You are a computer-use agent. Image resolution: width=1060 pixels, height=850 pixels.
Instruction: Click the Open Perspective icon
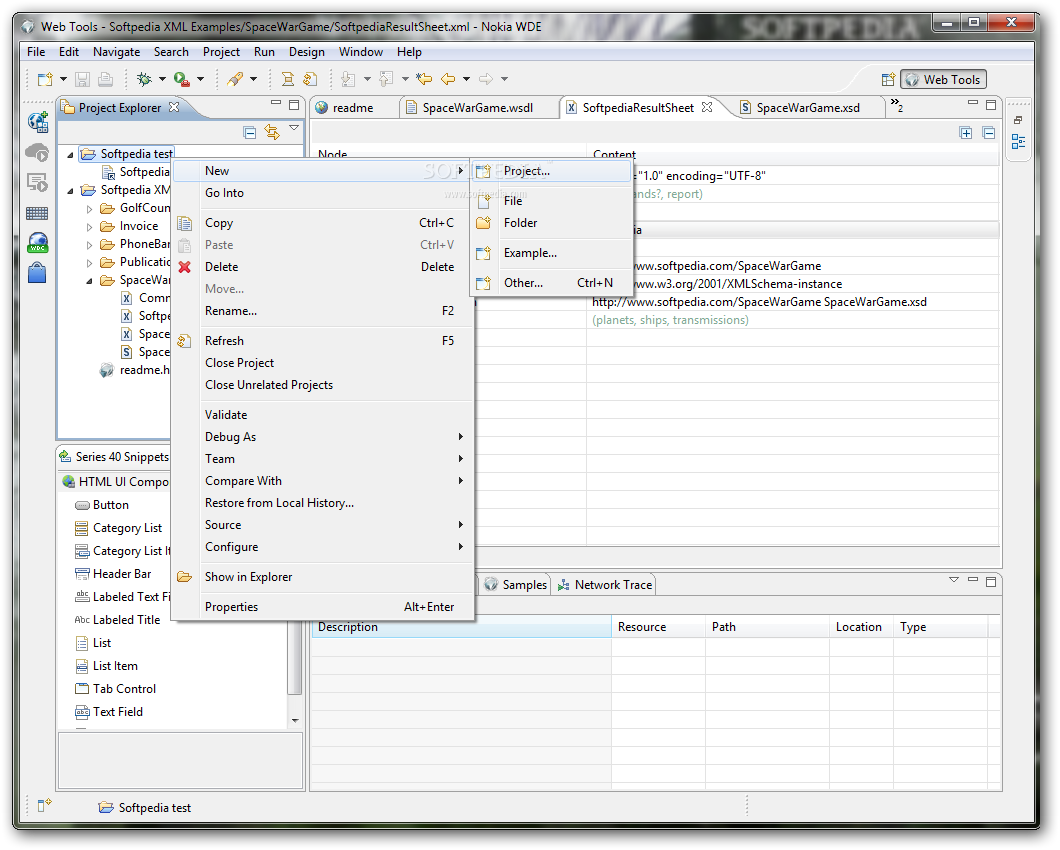click(888, 79)
